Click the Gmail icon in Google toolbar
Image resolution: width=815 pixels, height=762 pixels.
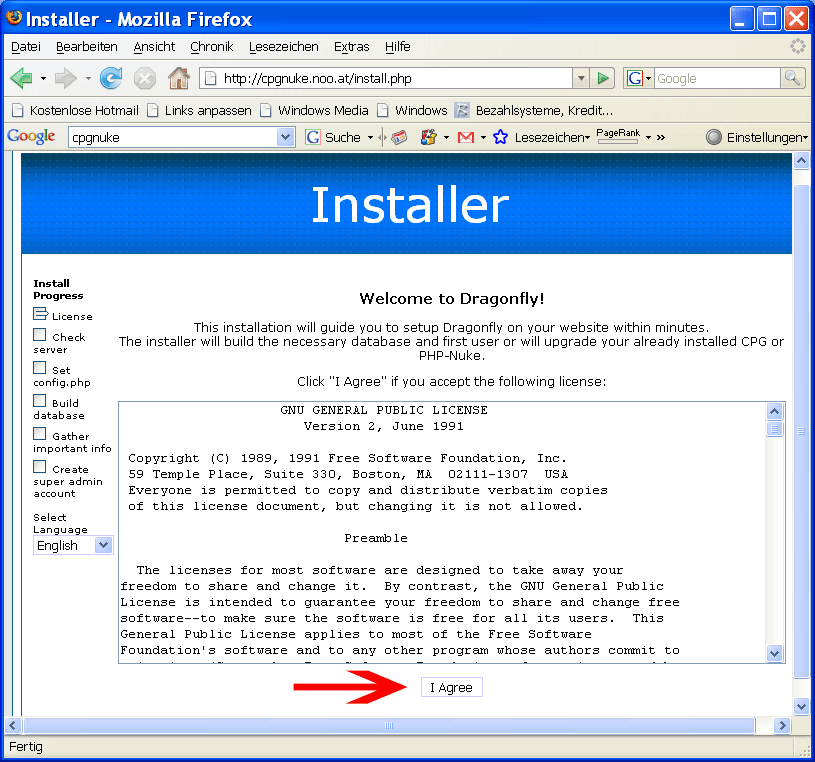(466, 137)
